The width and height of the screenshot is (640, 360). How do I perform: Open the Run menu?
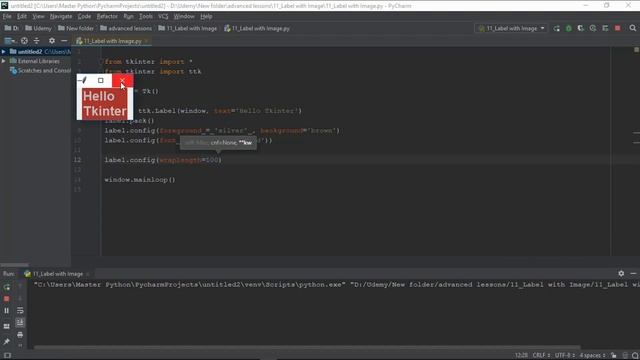tap(128, 16)
